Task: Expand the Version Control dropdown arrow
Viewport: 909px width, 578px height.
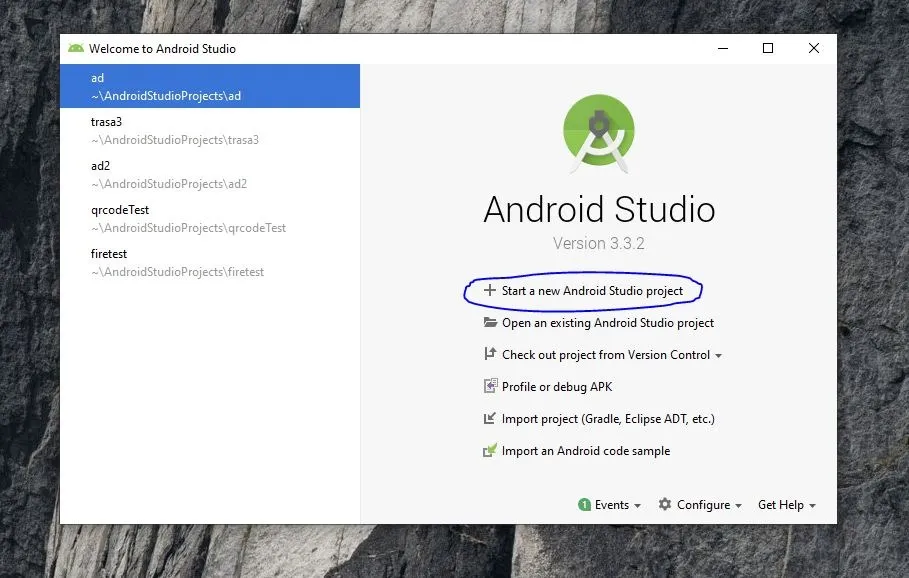Action: [x=718, y=356]
